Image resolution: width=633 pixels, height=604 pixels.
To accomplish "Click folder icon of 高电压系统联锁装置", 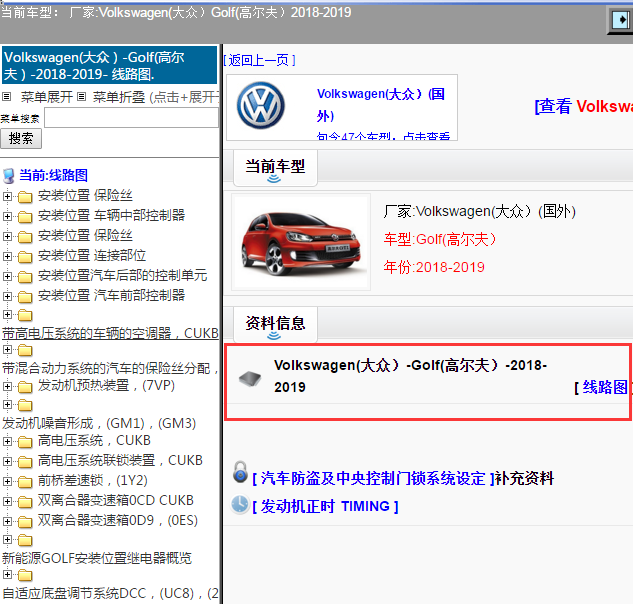I will [25, 462].
